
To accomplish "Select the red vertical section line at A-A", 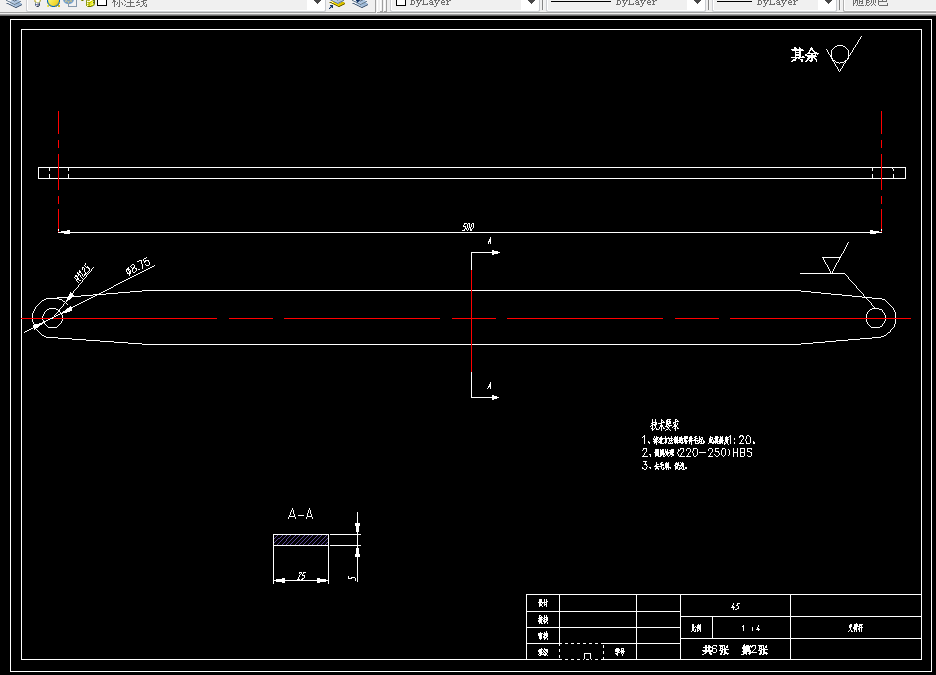I will tap(472, 320).
